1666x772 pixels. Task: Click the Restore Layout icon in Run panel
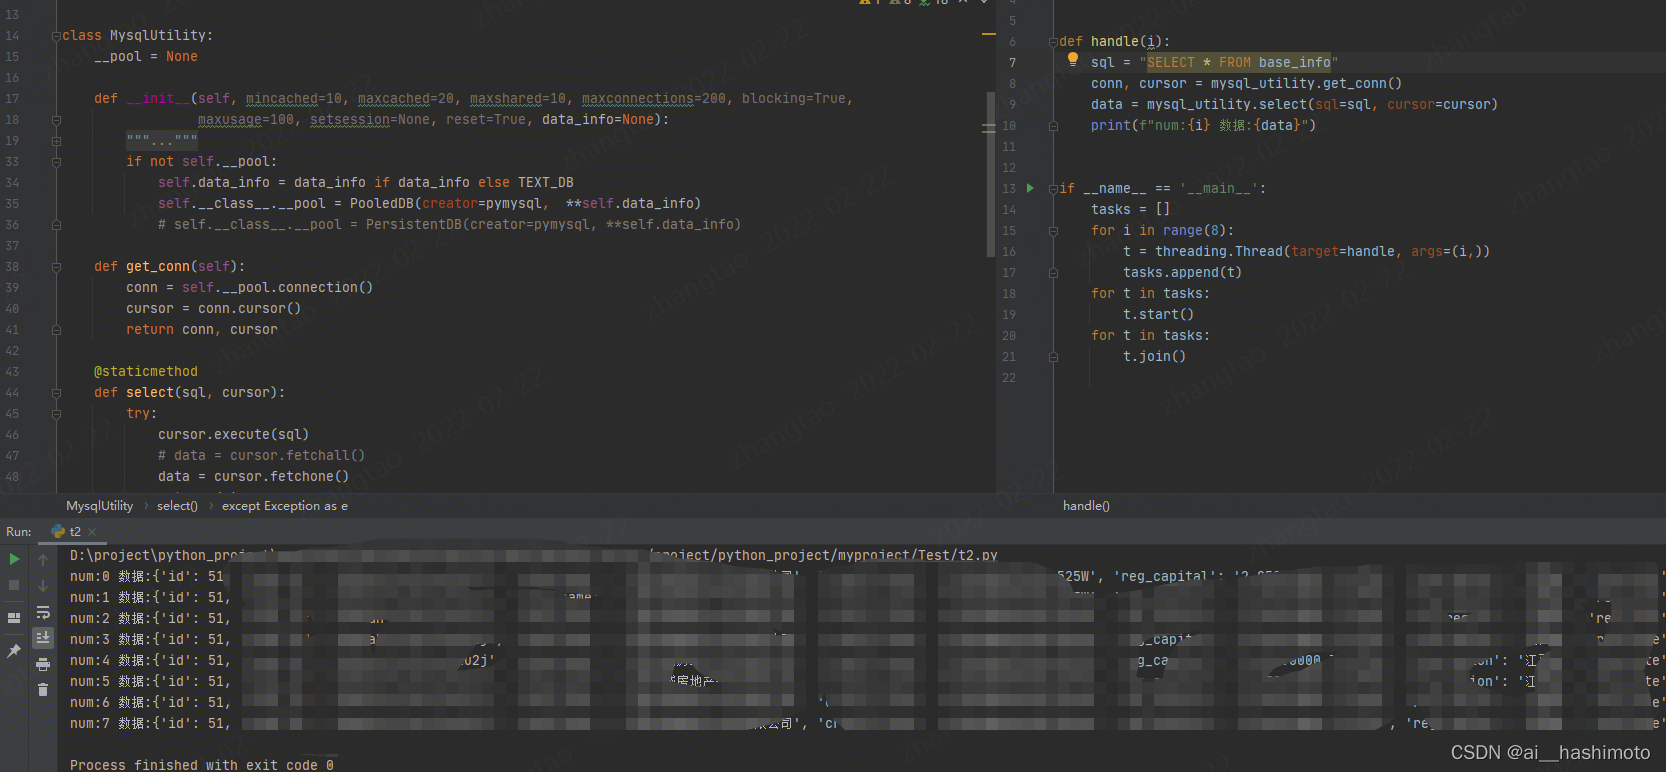(14, 618)
